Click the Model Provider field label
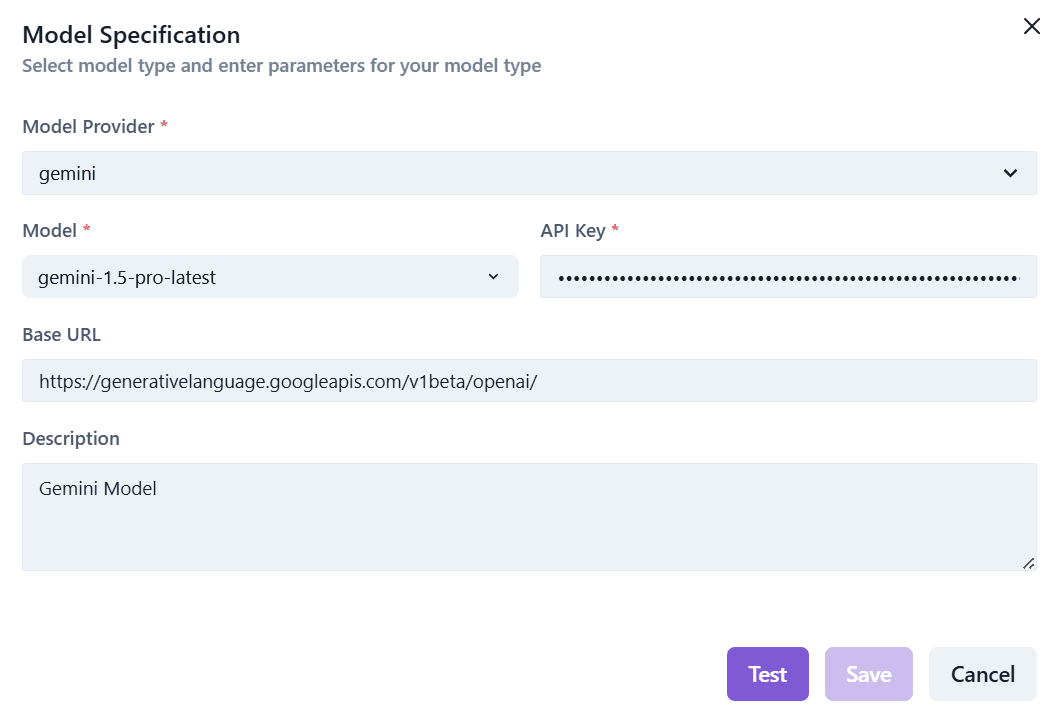Image resolution: width=1059 pixels, height=712 pixels. coord(88,127)
